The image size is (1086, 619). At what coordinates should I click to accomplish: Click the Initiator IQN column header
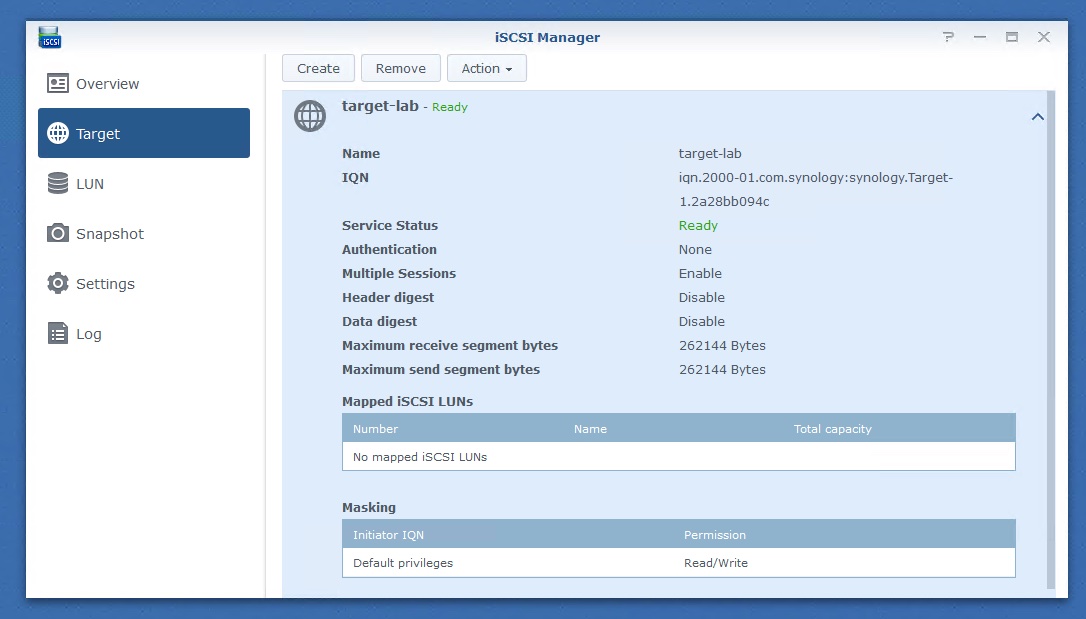click(389, 535)
